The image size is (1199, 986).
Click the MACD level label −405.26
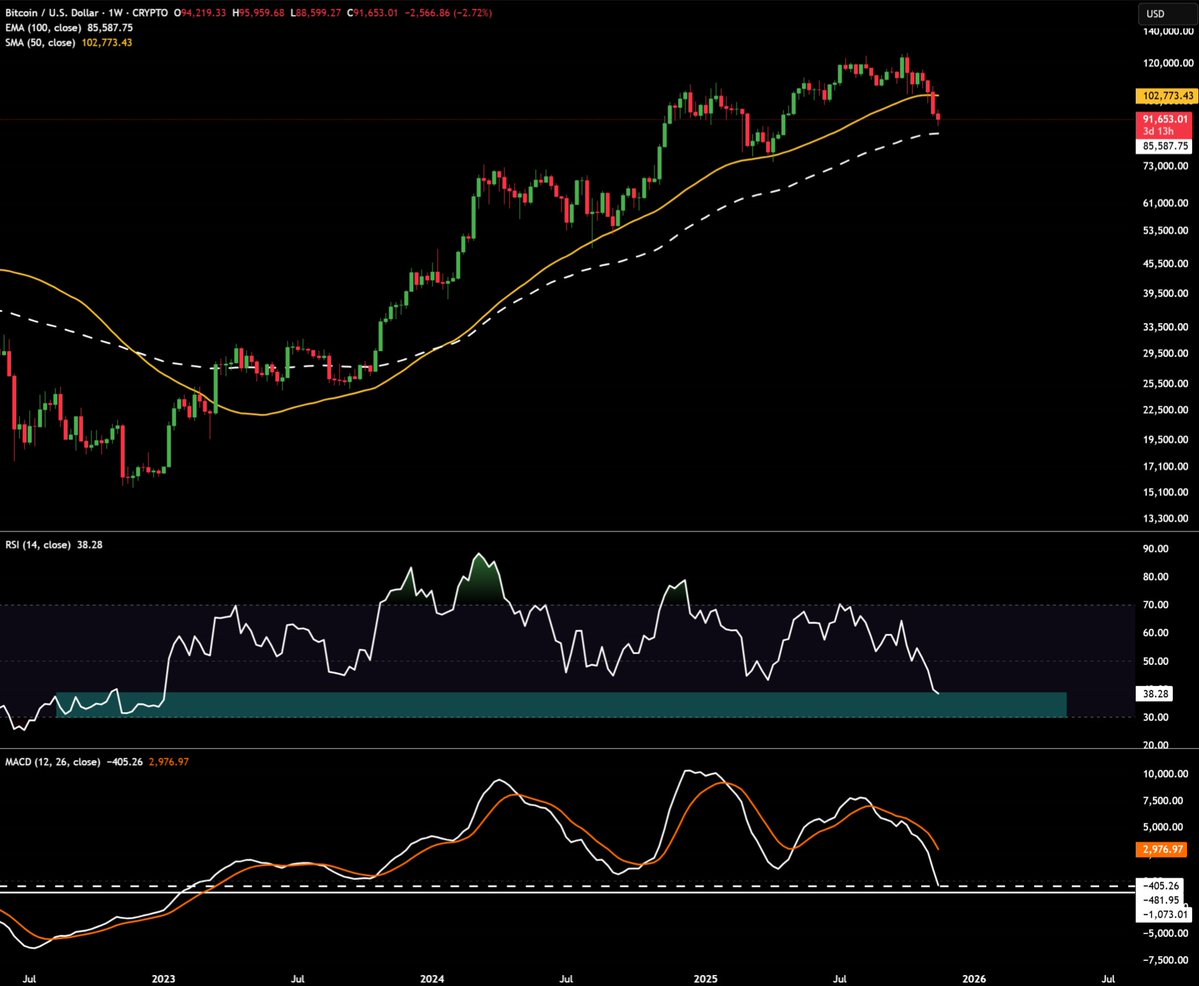(x=1162, y=885)
